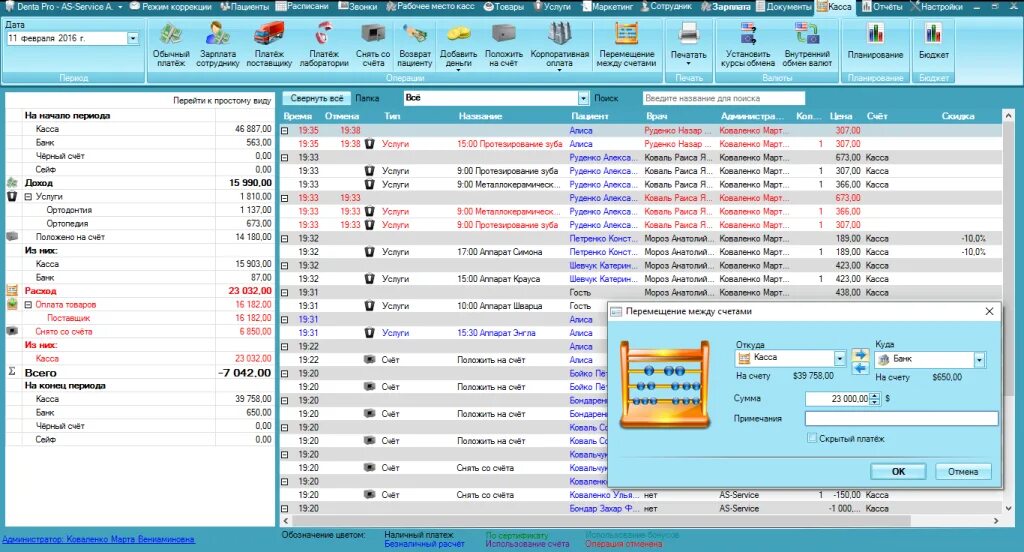This screenshot has height=552, width=1024.
Task: Click Доход icon in summary panel
Action: pyautogui.click(x=12, y=183)
